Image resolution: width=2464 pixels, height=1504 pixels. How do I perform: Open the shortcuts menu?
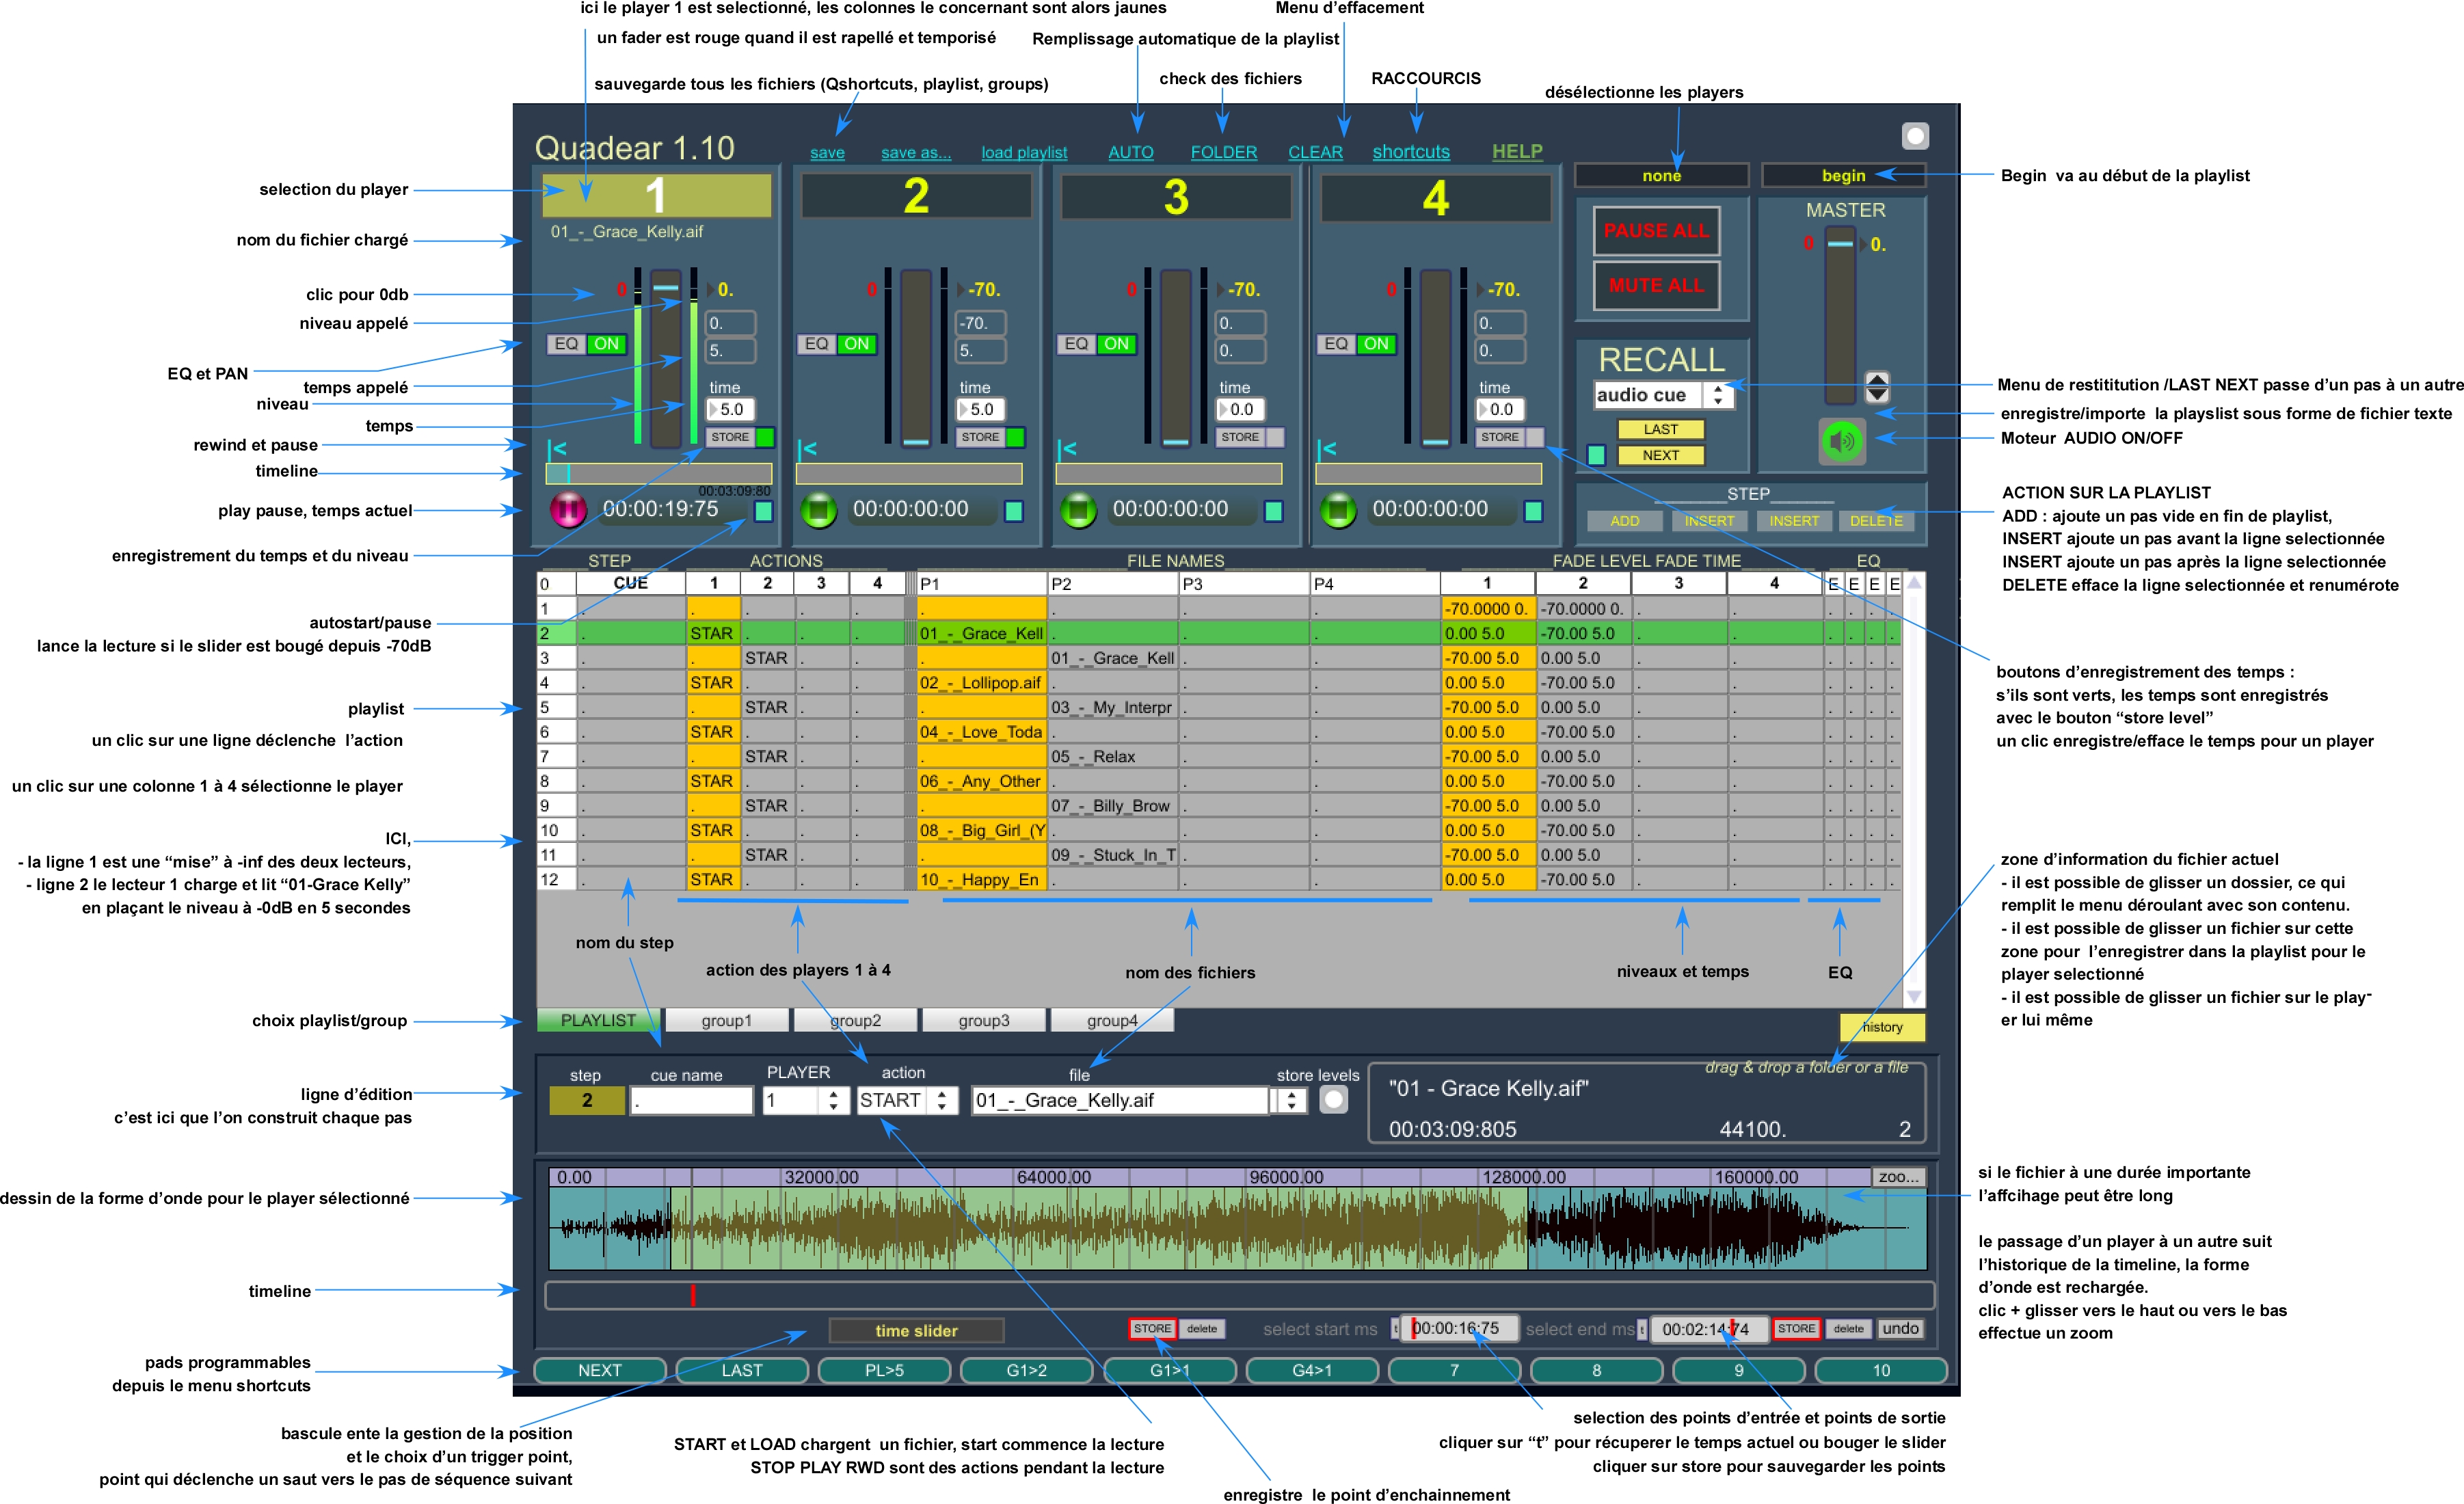coord(1410,152)
